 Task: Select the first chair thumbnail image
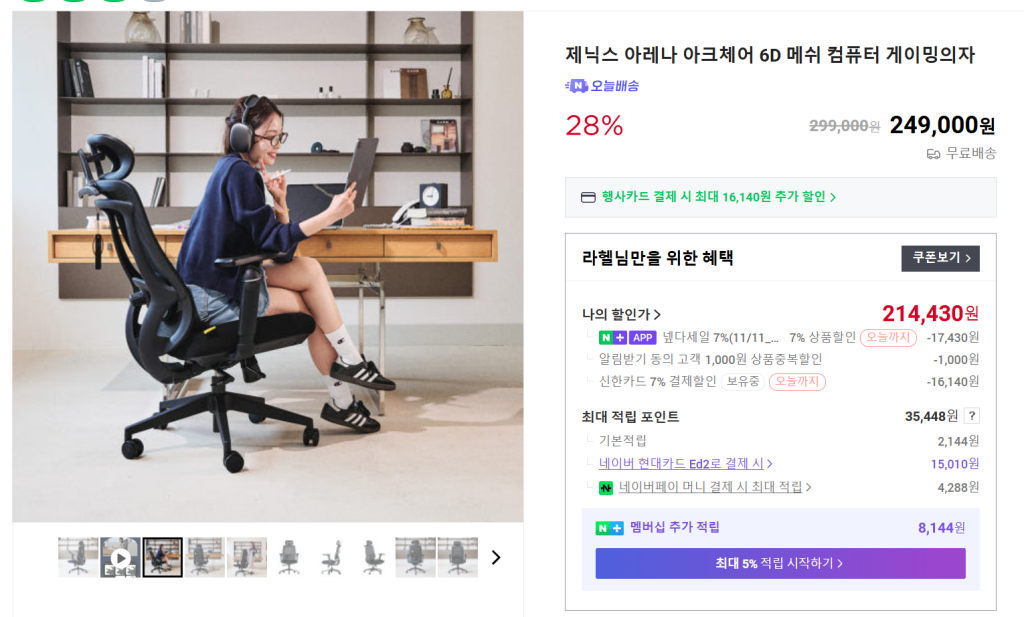(x=78, y=558)
